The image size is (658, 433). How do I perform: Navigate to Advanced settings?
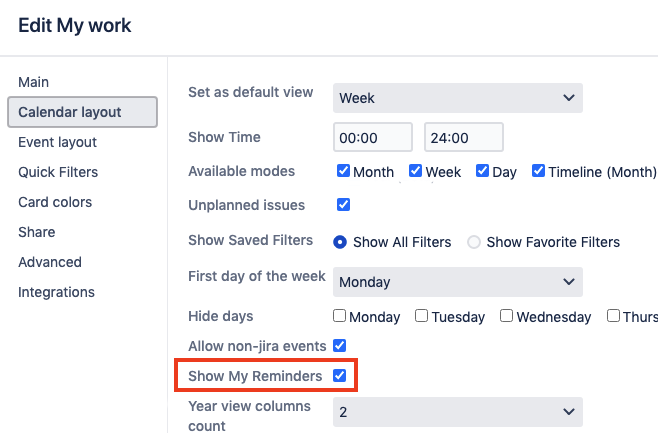click(50, 262)
